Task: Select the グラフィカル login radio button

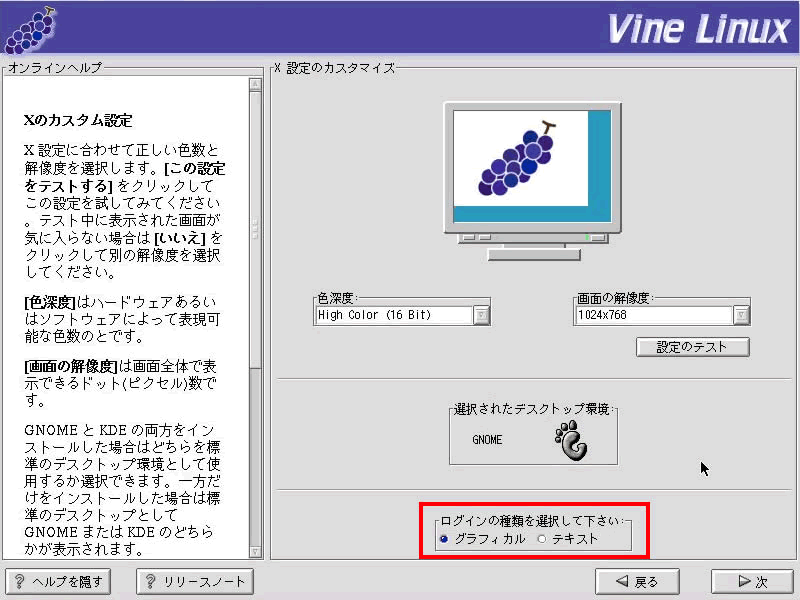Action: click(444, 539)
